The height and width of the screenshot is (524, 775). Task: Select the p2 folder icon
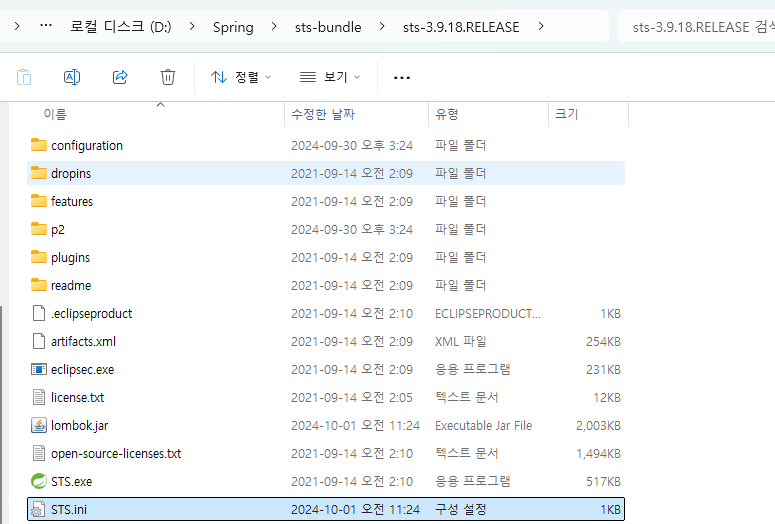(x=39, y=229)
